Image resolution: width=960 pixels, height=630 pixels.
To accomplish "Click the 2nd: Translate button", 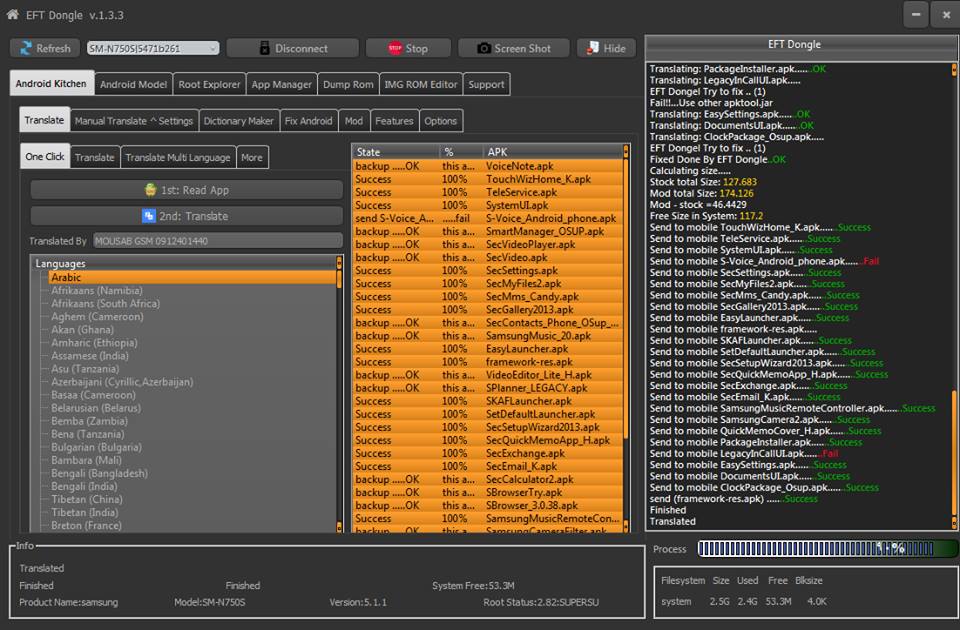I will (x=187, y=216).
